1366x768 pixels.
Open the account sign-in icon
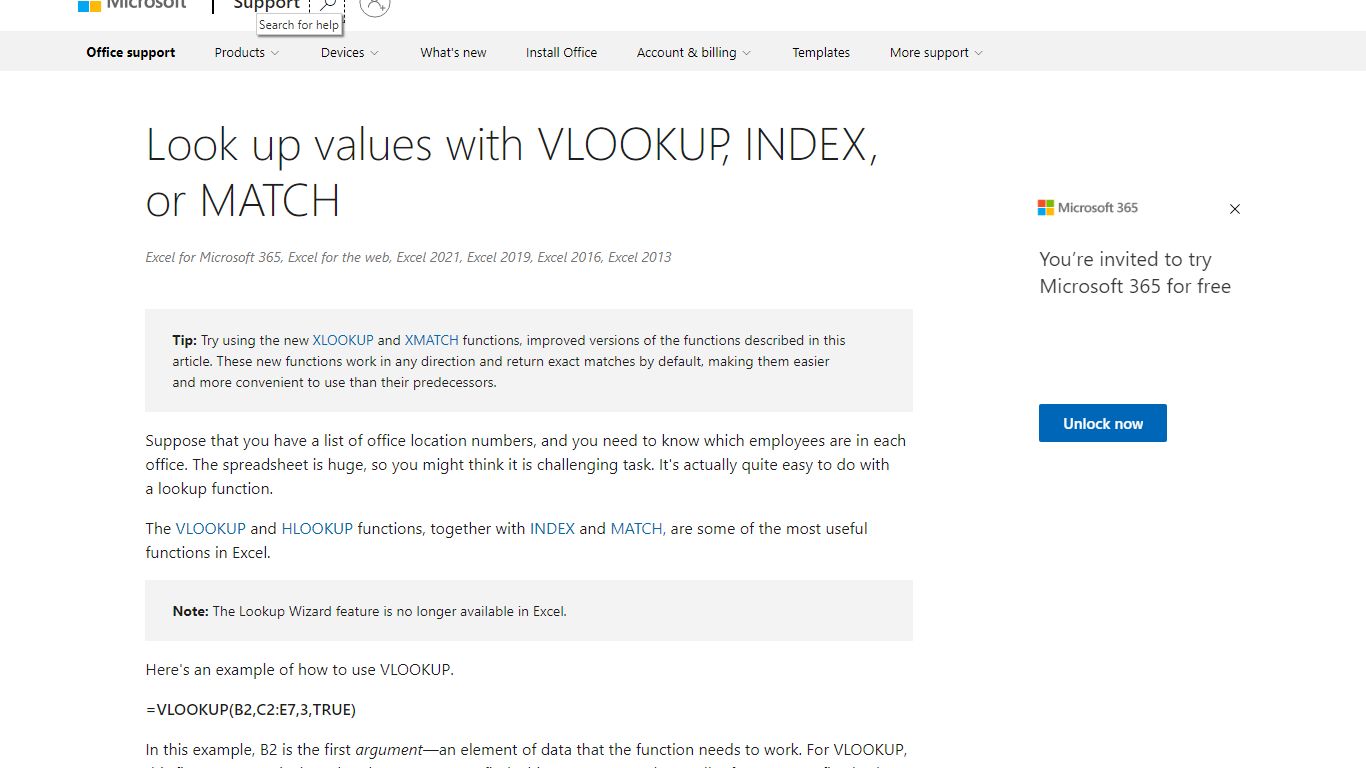click(x=375, y=5)
